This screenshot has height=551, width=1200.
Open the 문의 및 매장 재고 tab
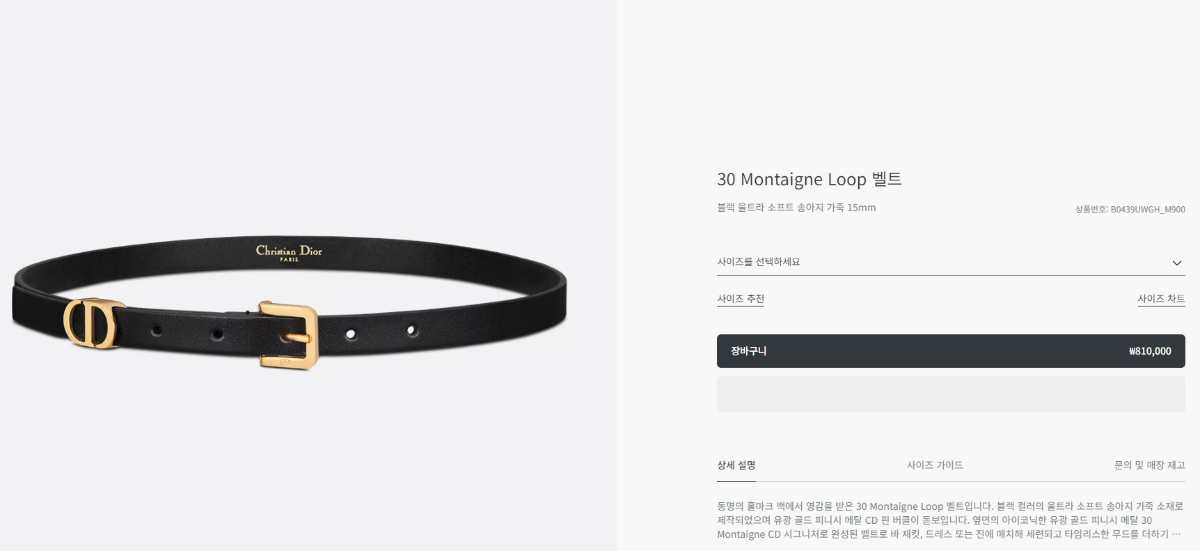click(1149, 465)
